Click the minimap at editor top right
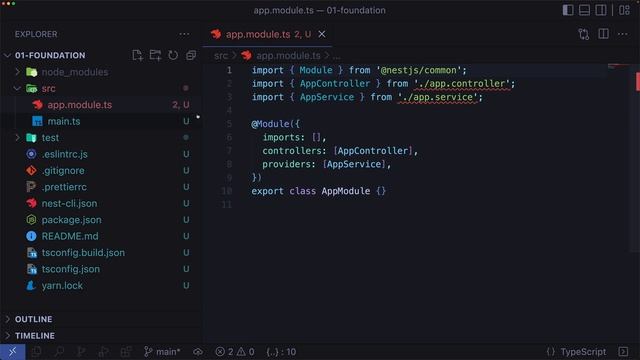The width and height of the screenshot is (640, 360). pyautogui.click(x=619, y=67)
